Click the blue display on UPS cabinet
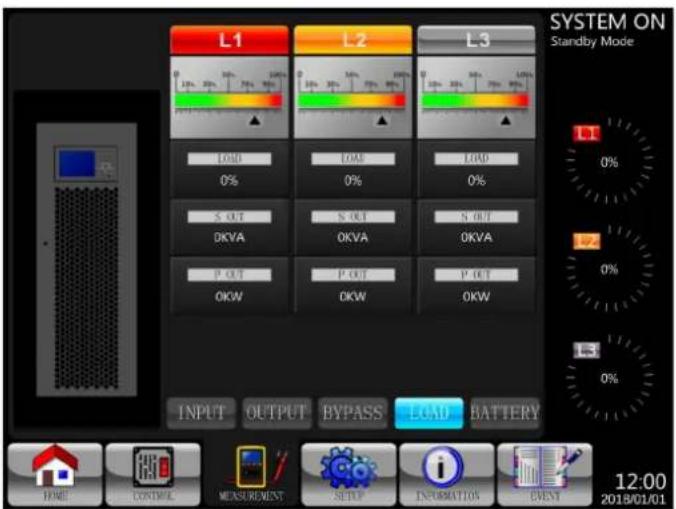 [77, 164]
